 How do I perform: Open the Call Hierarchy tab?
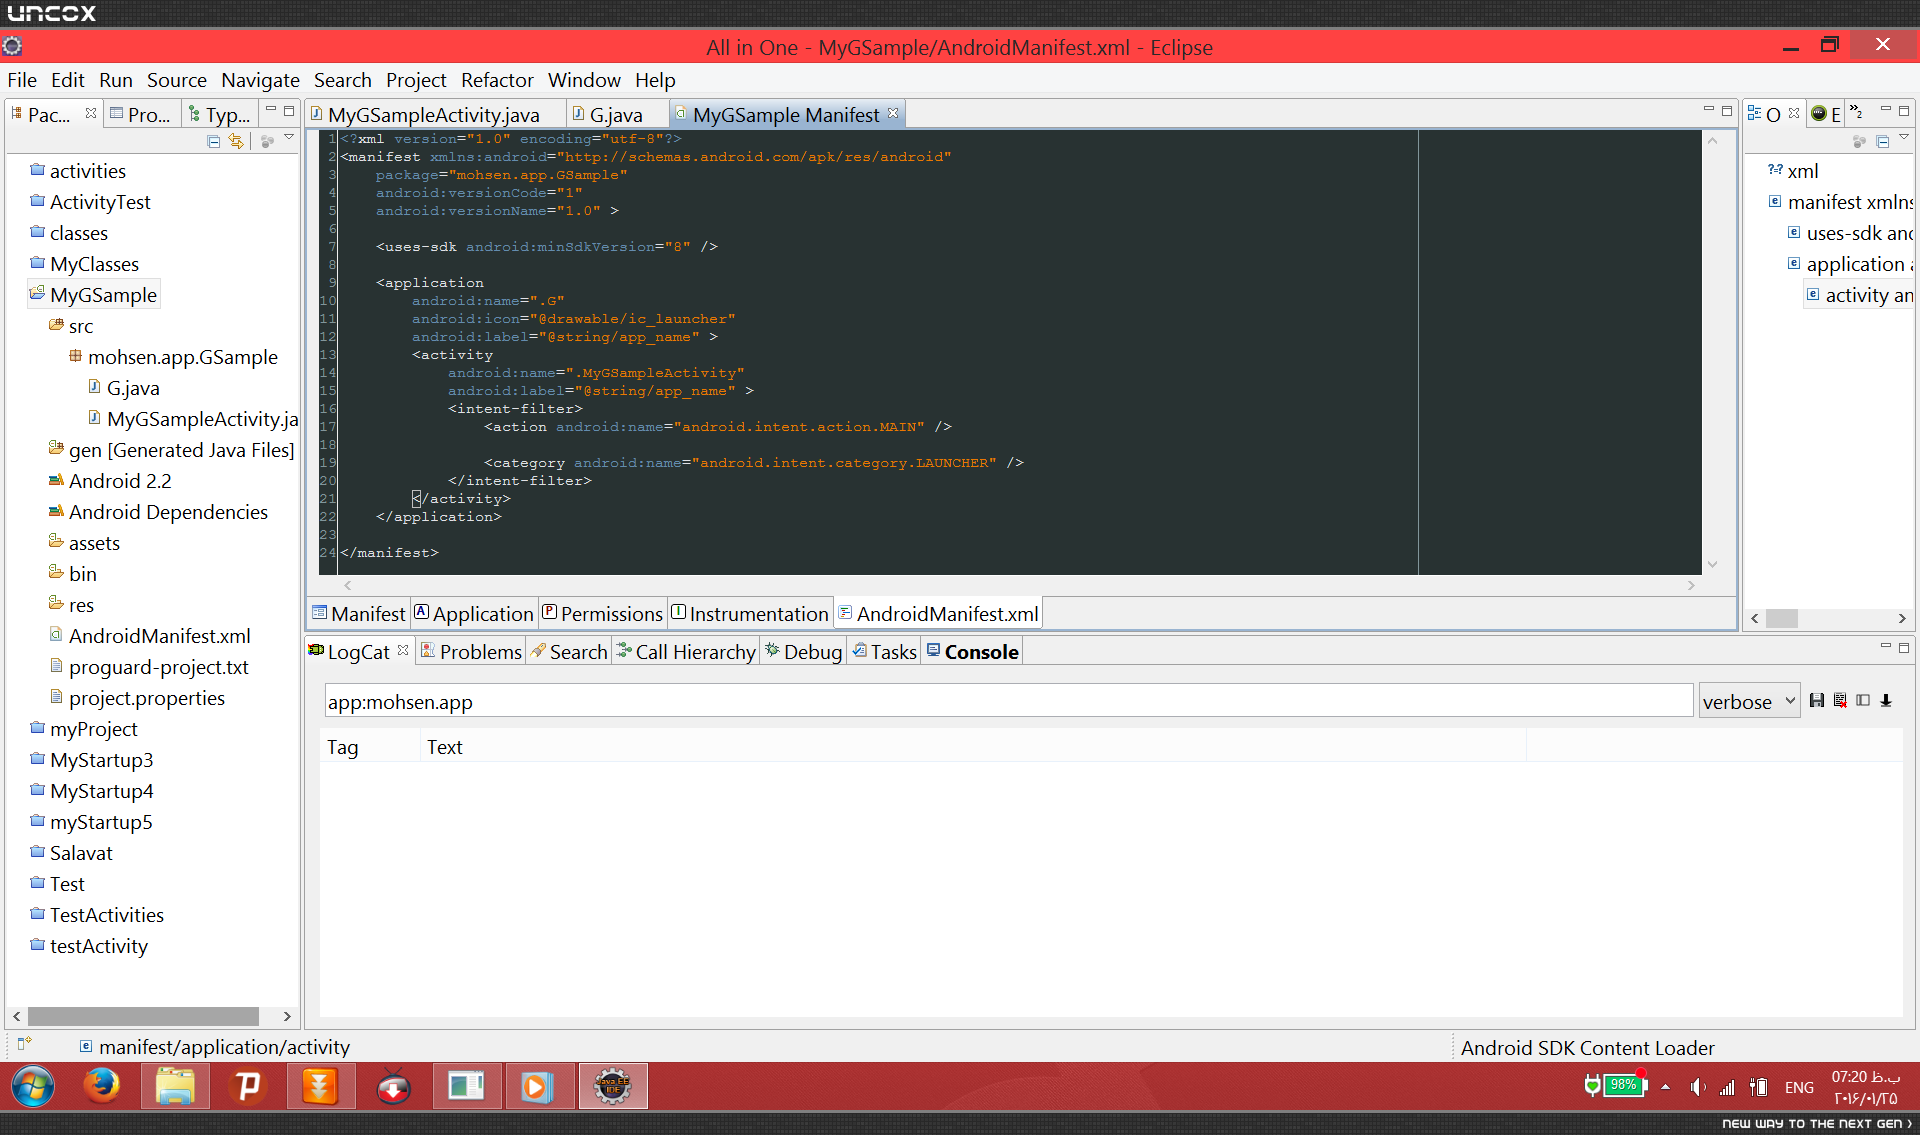pos(686,652)
